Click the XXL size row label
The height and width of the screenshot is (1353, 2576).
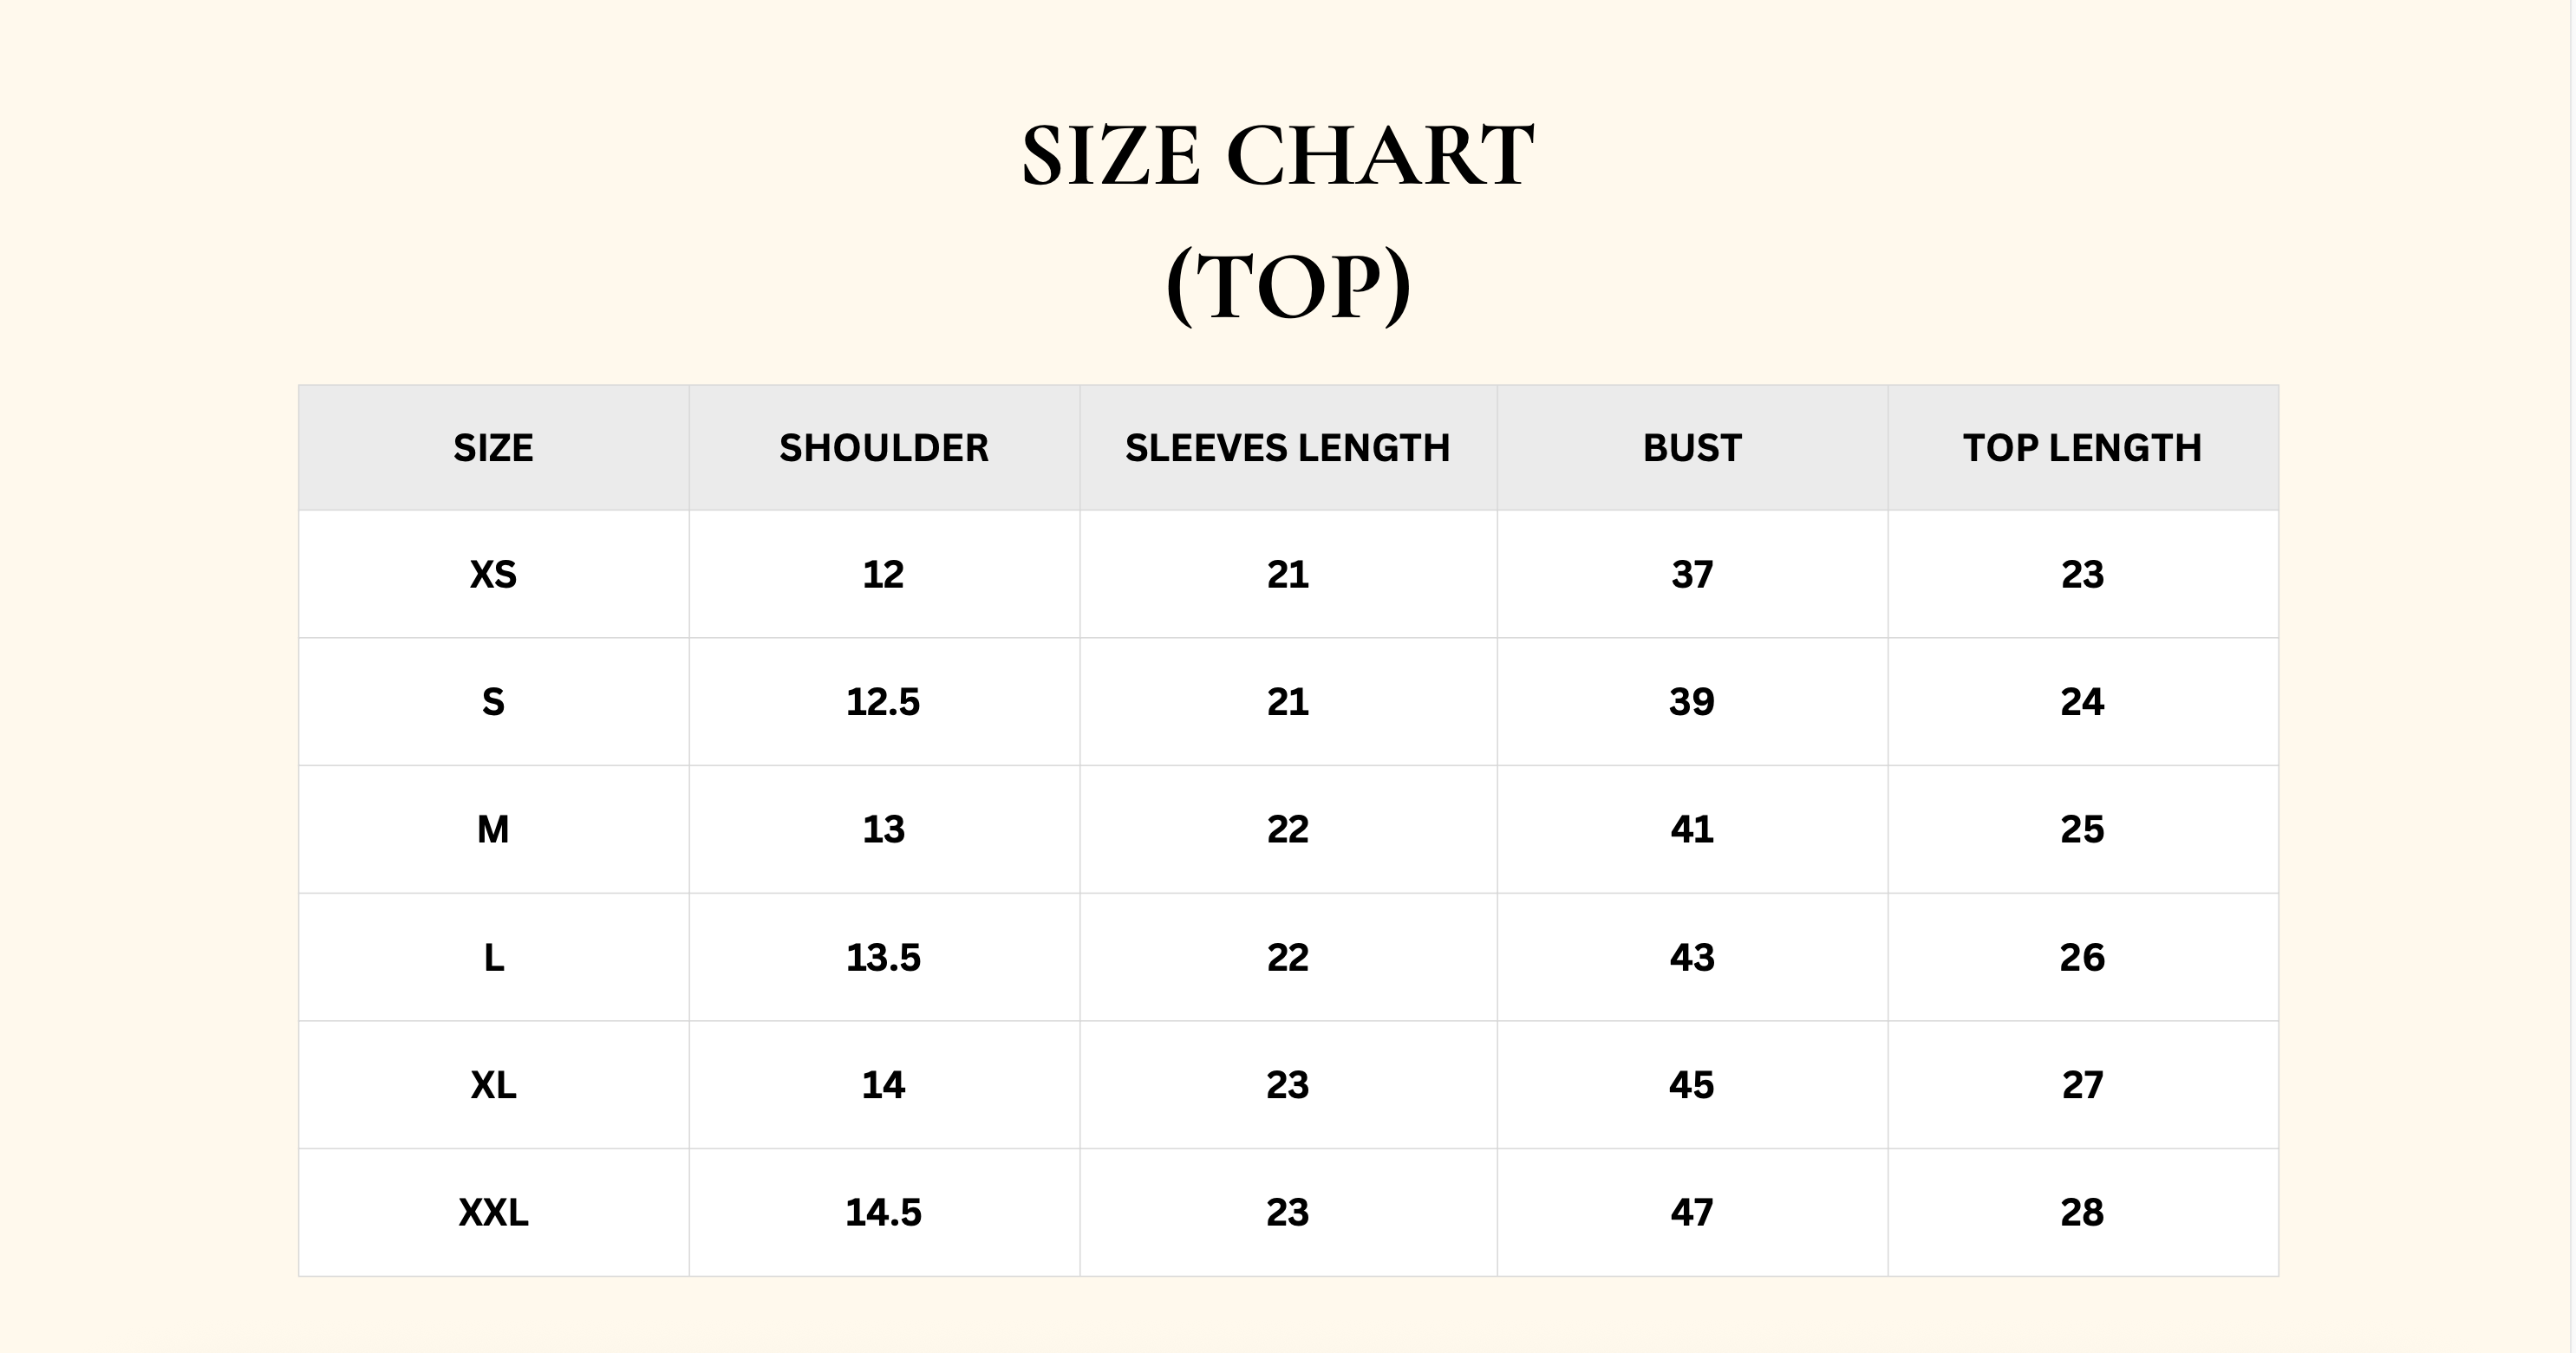click(493, 1213)
